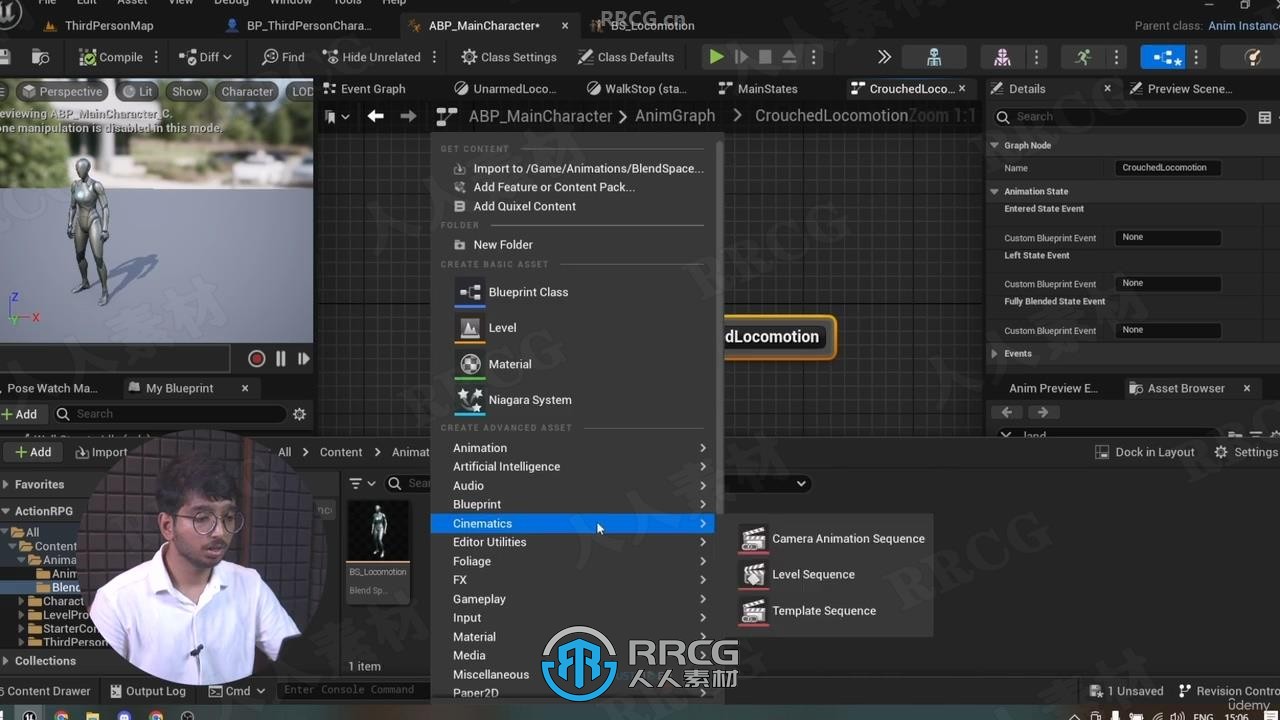Open the MainStates tab
The width and height of the screenshot is (1280, 720).
(768, 89)
